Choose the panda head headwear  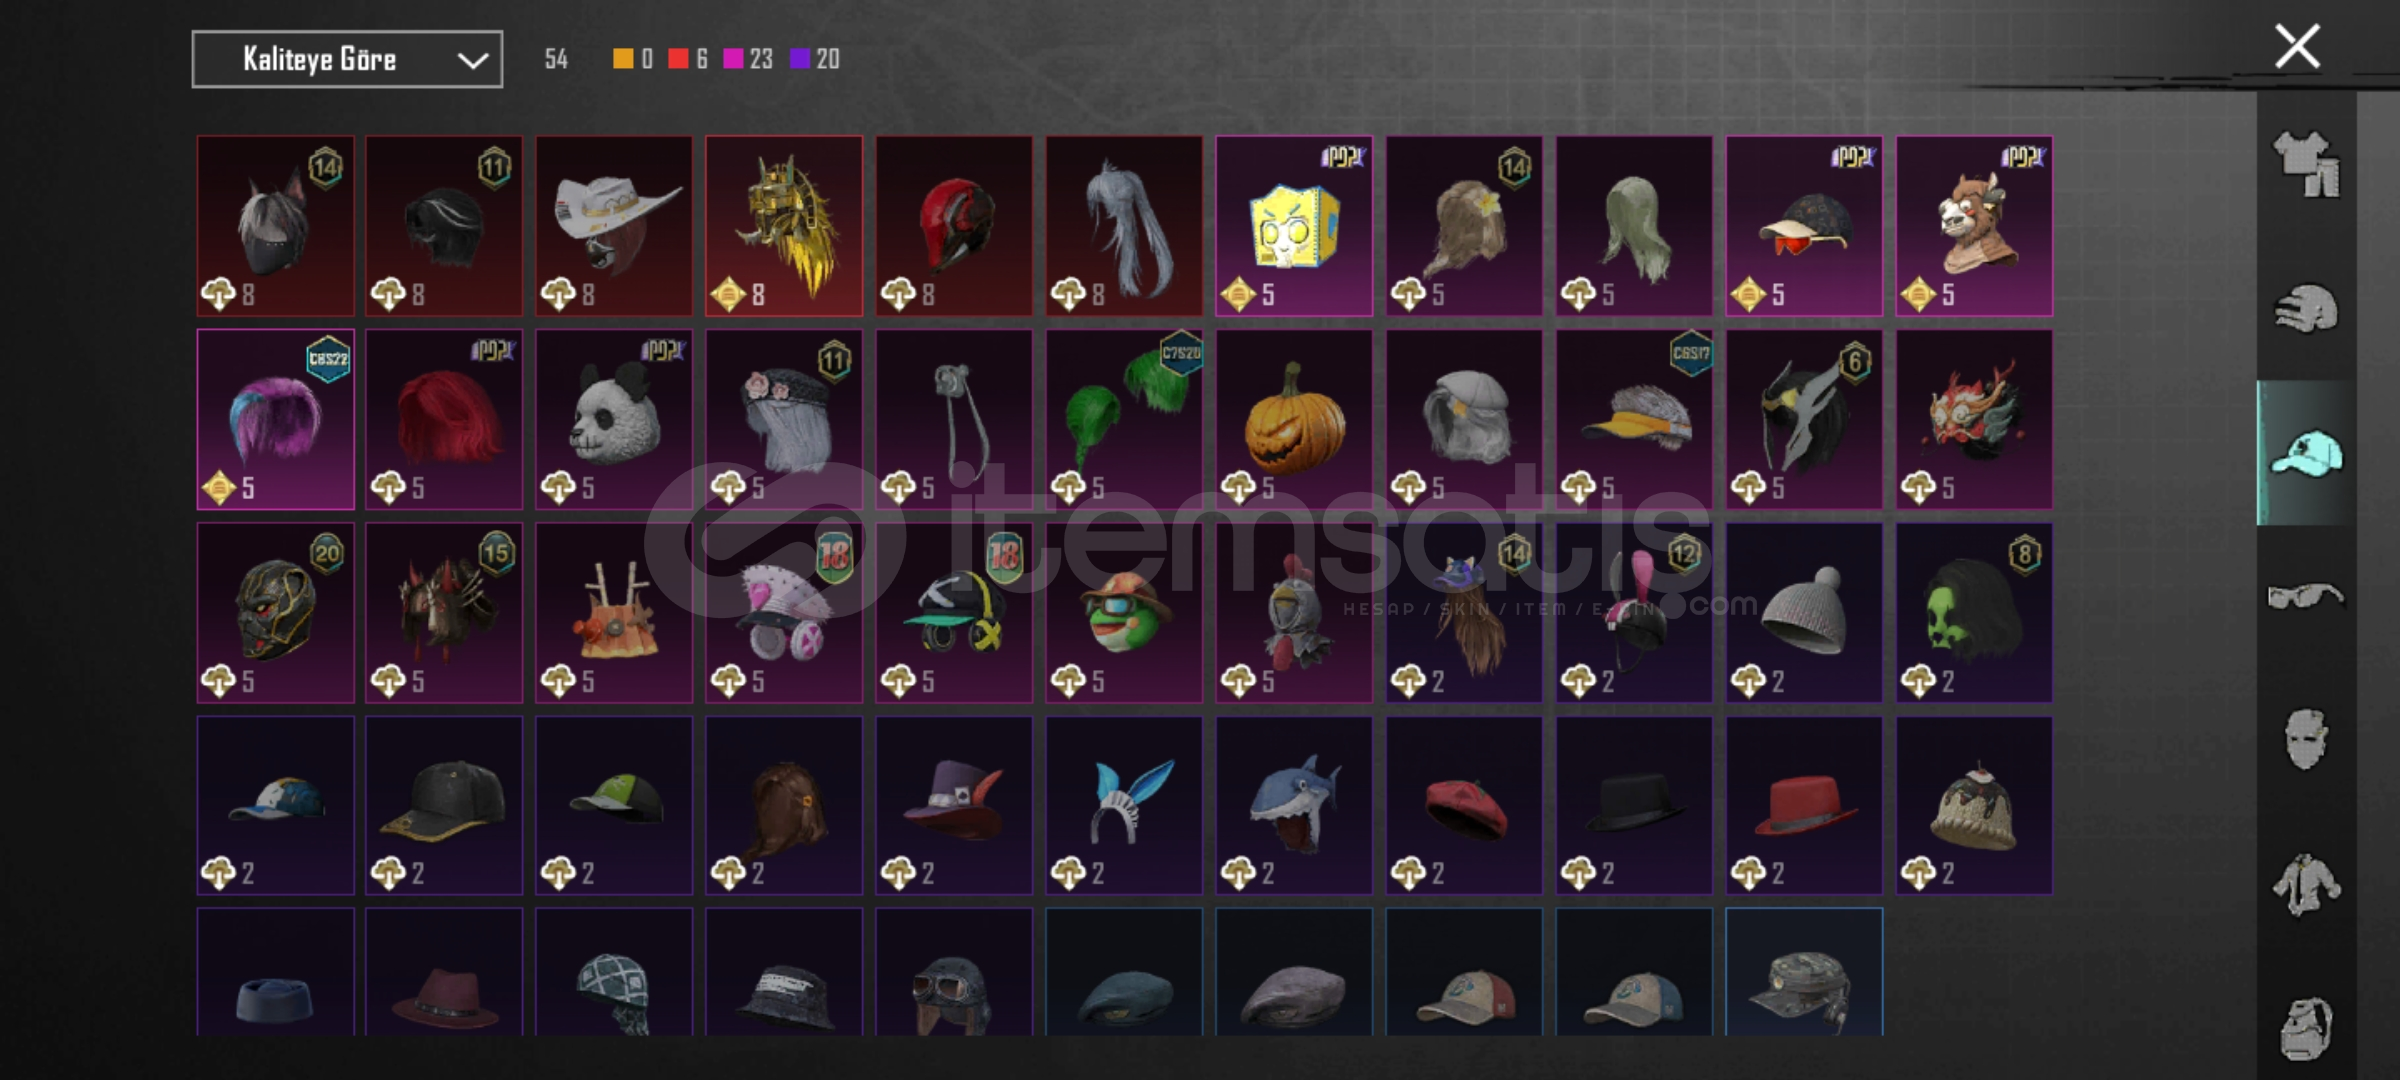tap(614, 420)
